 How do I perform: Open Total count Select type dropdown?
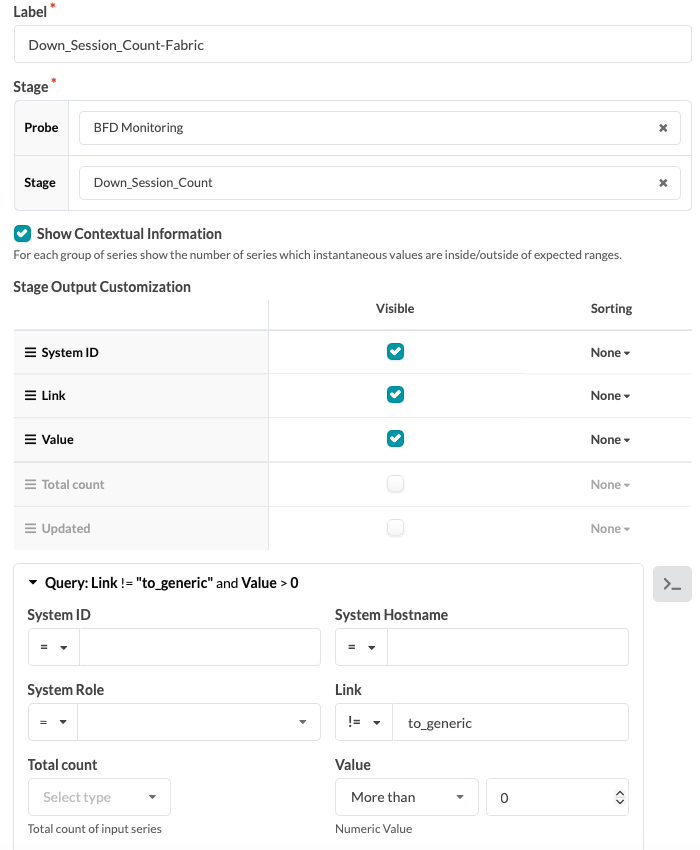99,797
